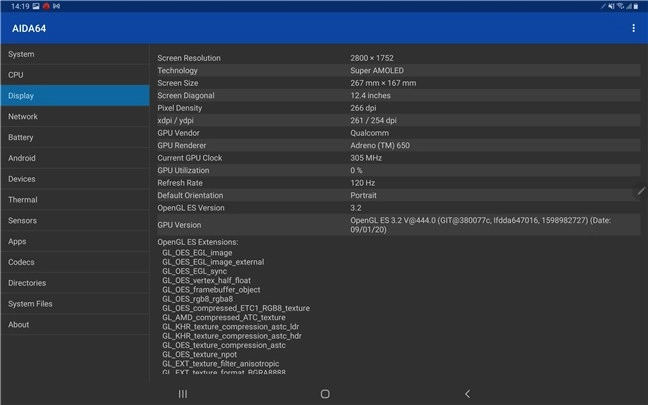Tap the red notification icon in status bar
Image resolution: width=648 pixels, height=405 pixels.
pos(46,6)
